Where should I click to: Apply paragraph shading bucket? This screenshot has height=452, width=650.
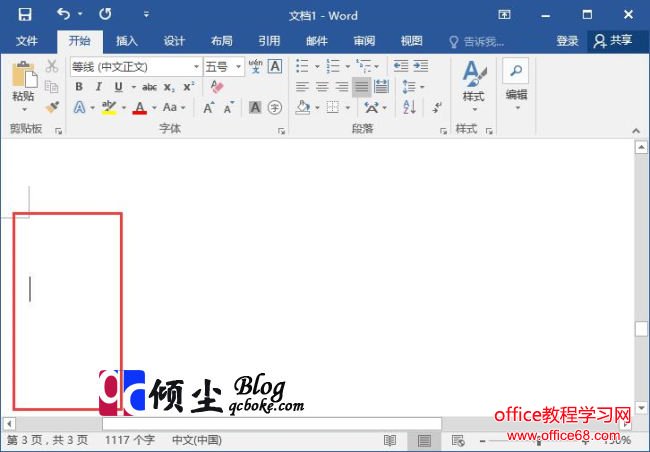point(303,107)
